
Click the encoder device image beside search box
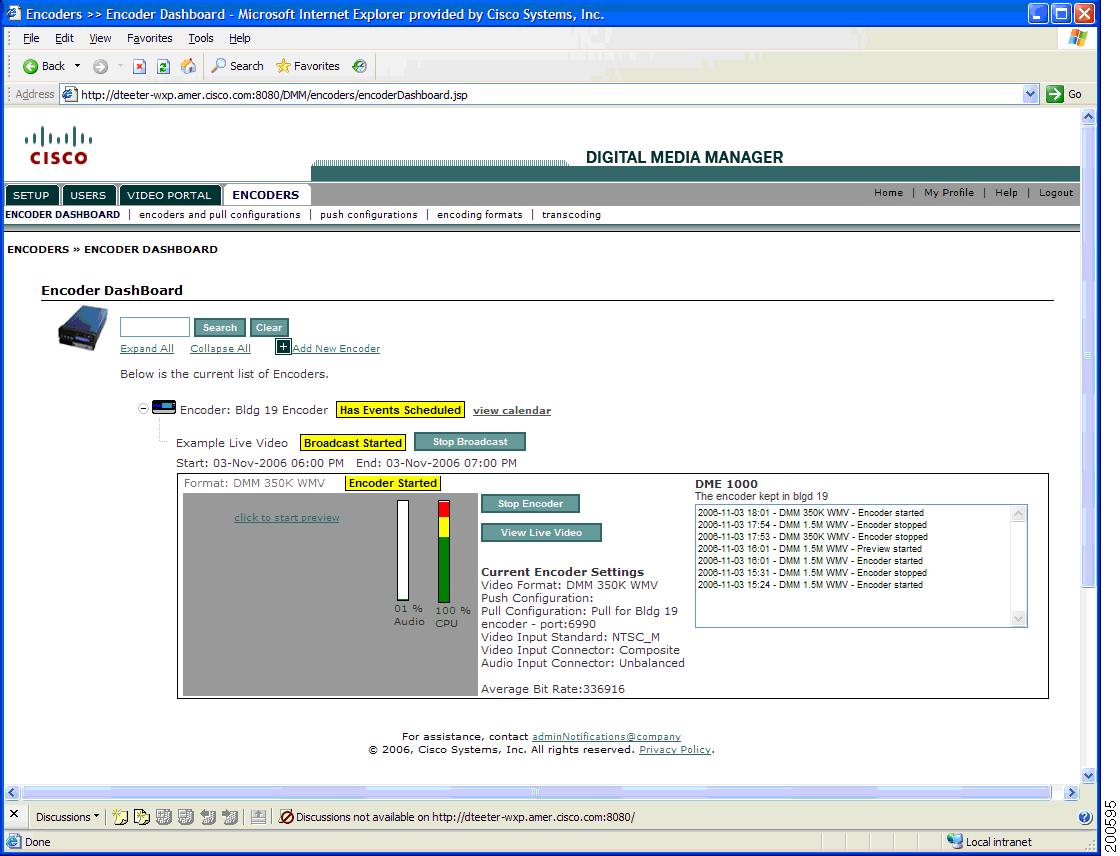click(80, 328)
